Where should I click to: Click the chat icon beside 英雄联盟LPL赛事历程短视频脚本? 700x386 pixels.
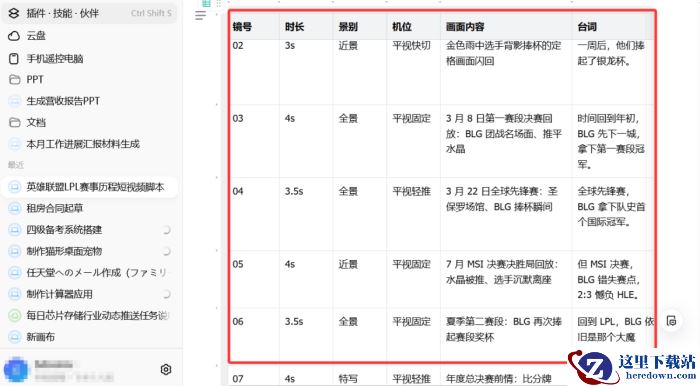15,187
